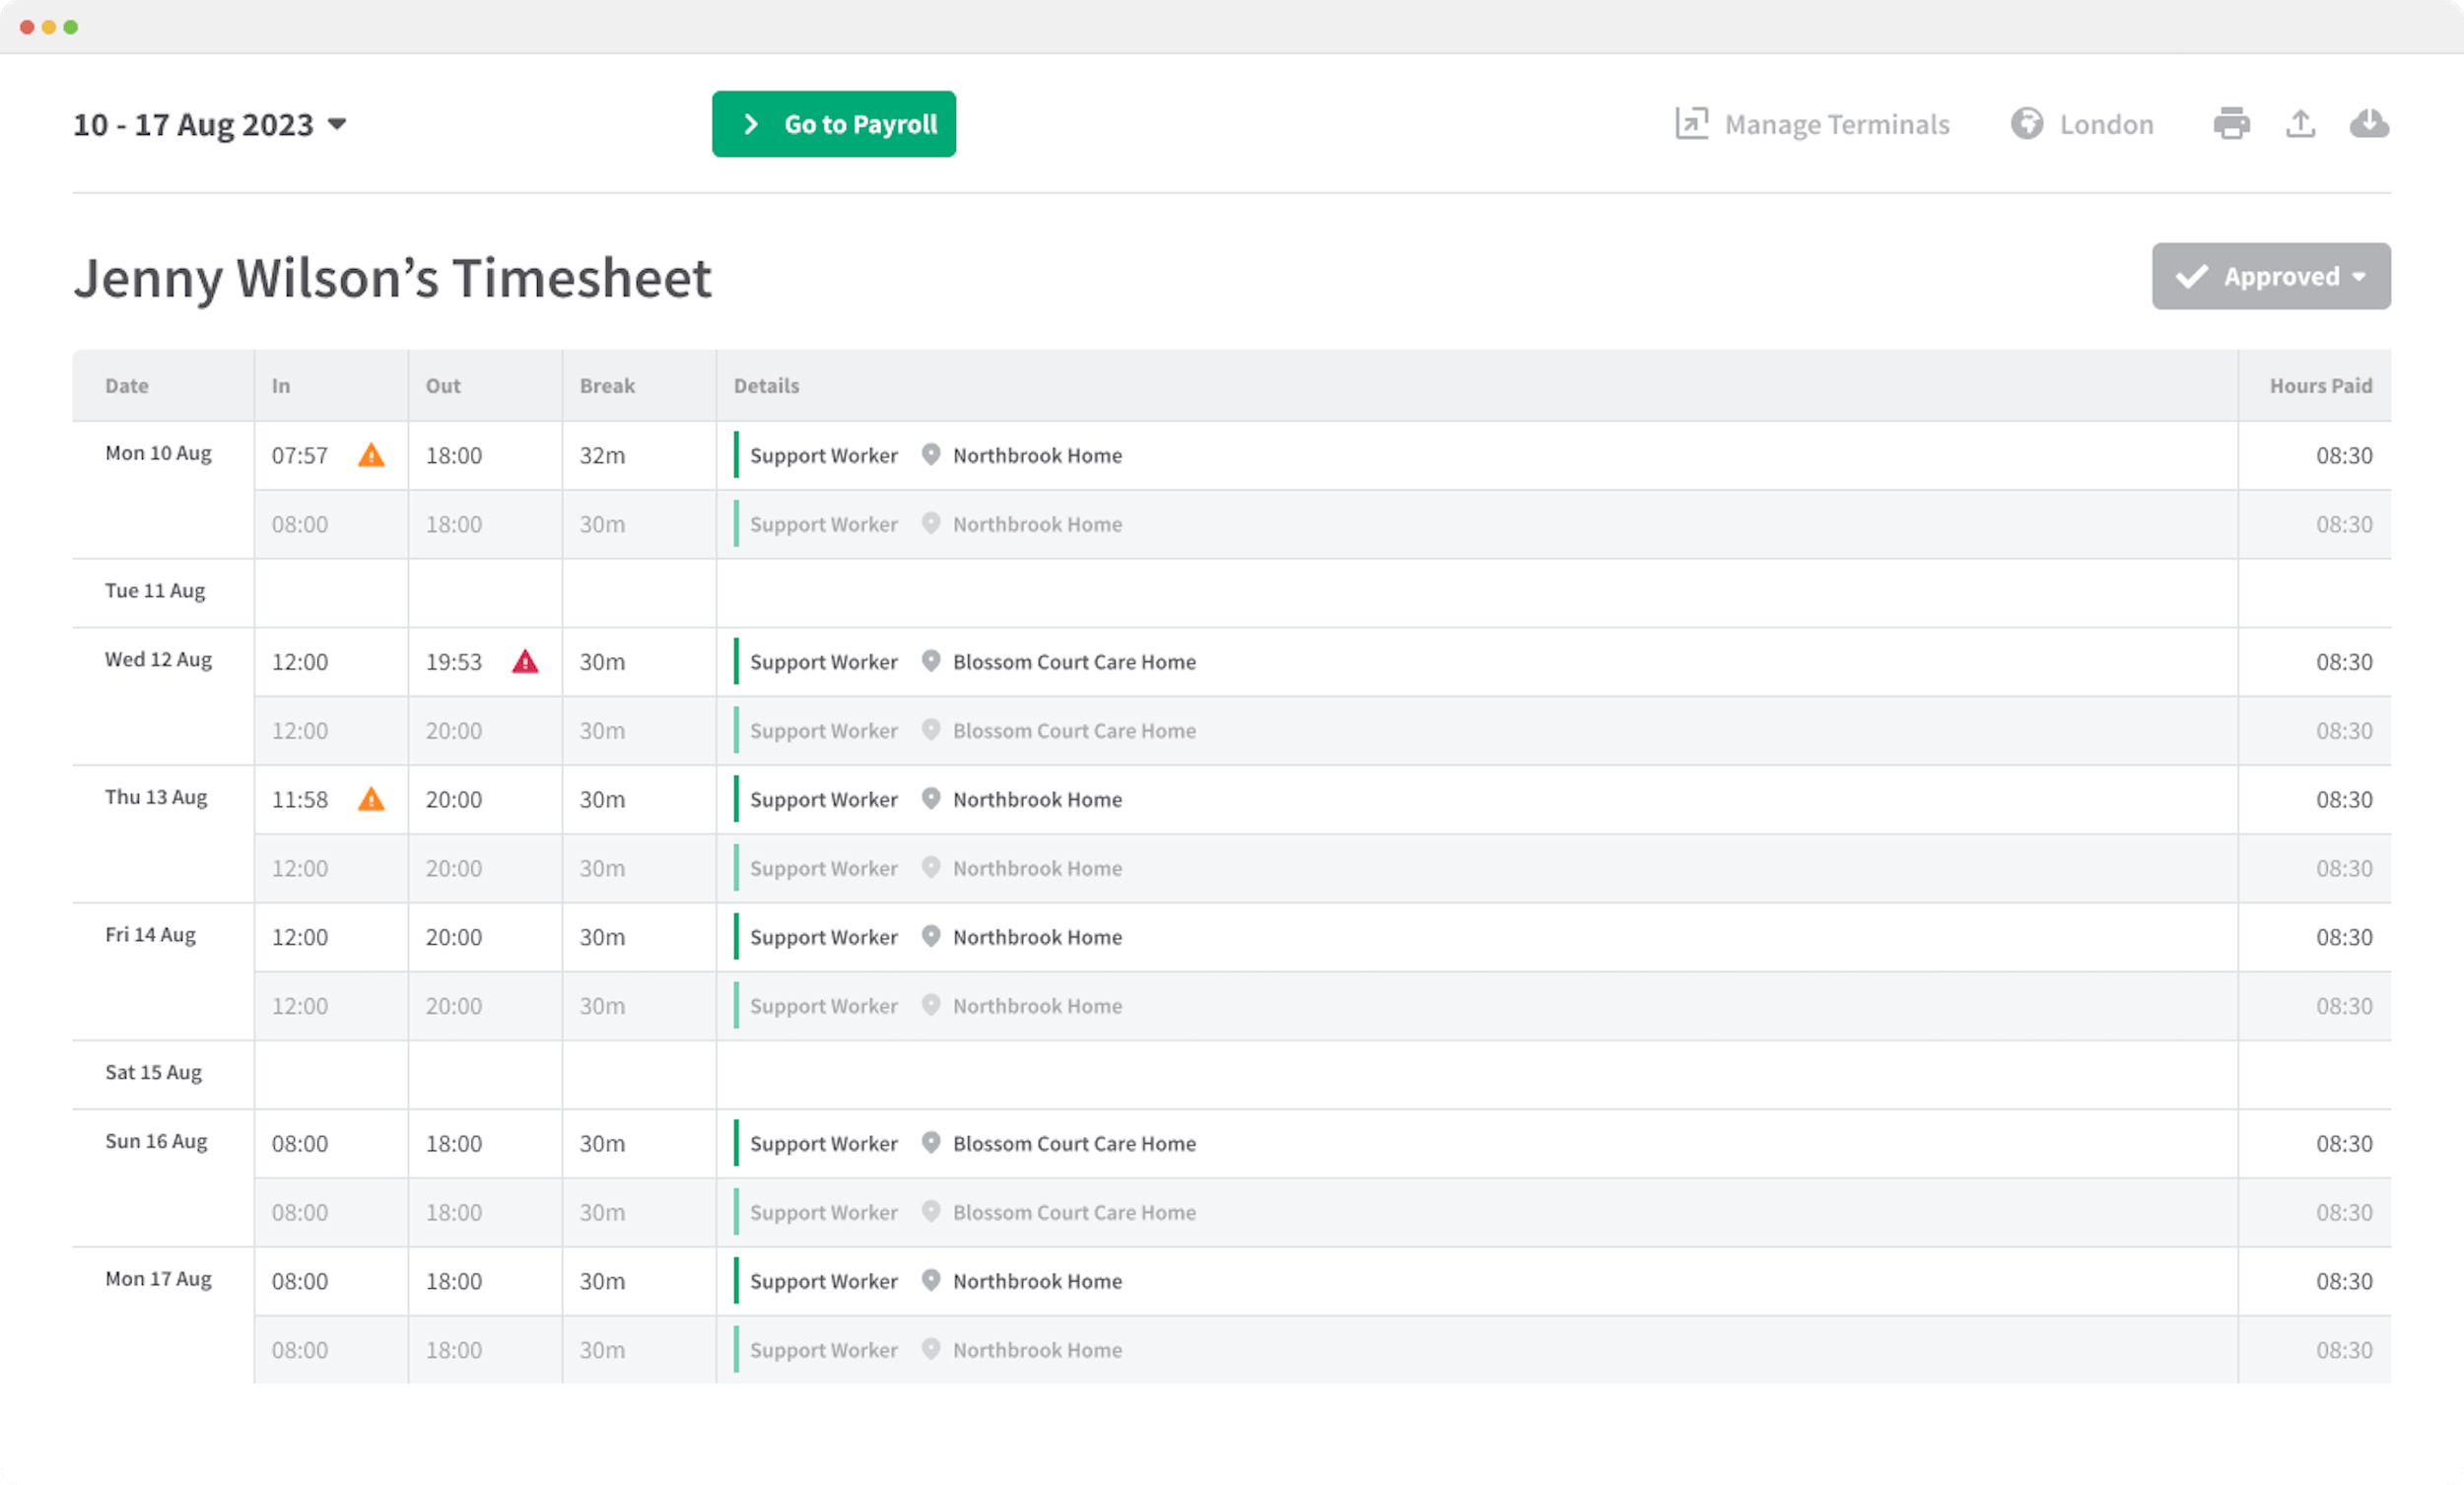
Task: Click the upload icon in the toolbar
Action: 2301,124
